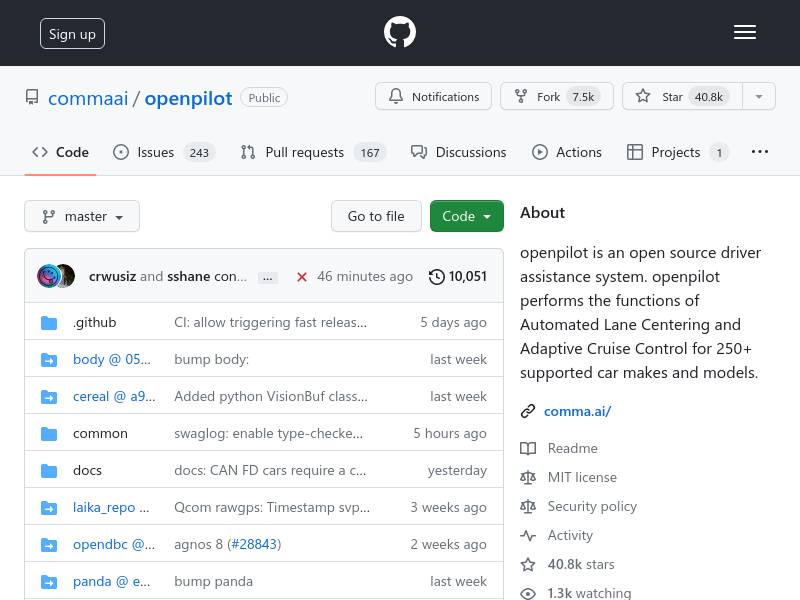Image resolution: width=800 pixels, height=600 pixels.
Task: Open commit 'Added python VisionBuf class...'
Action: [x=271, y=396]
